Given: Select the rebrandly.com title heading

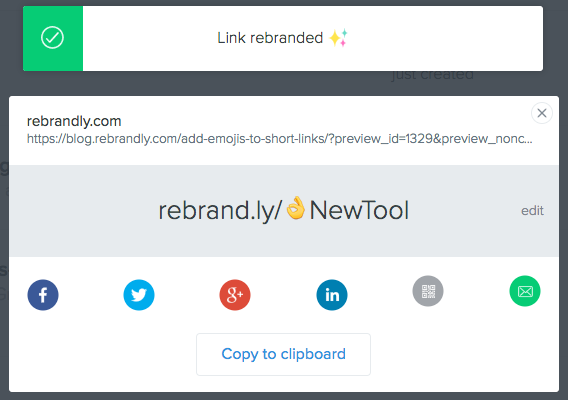Looking at the screenshot, I should [x=74, y=121].
